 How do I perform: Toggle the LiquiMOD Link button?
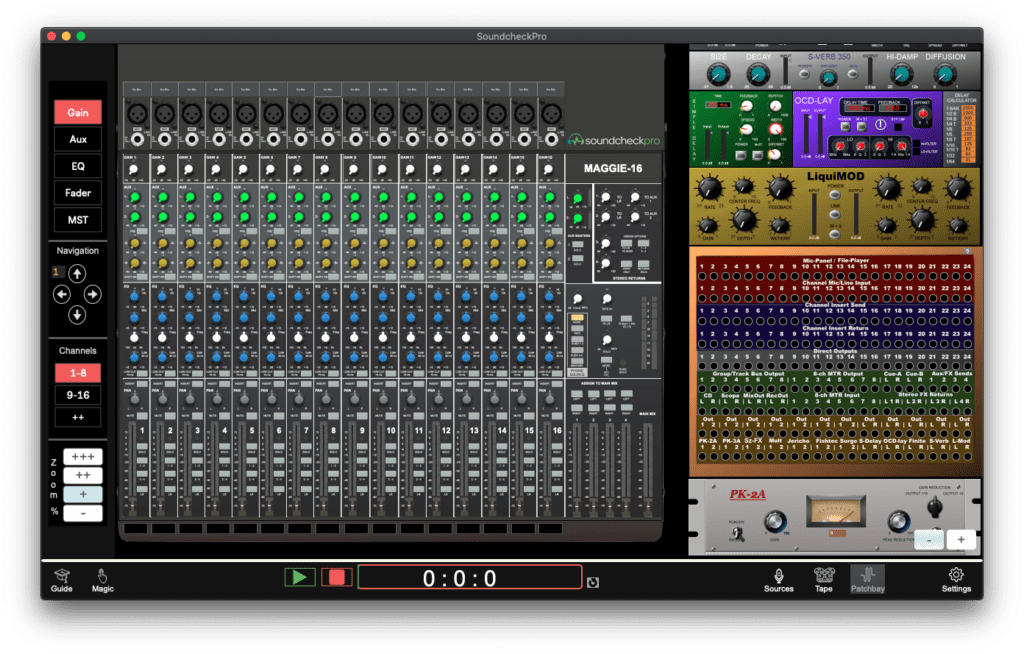click(x=835, y=214)
